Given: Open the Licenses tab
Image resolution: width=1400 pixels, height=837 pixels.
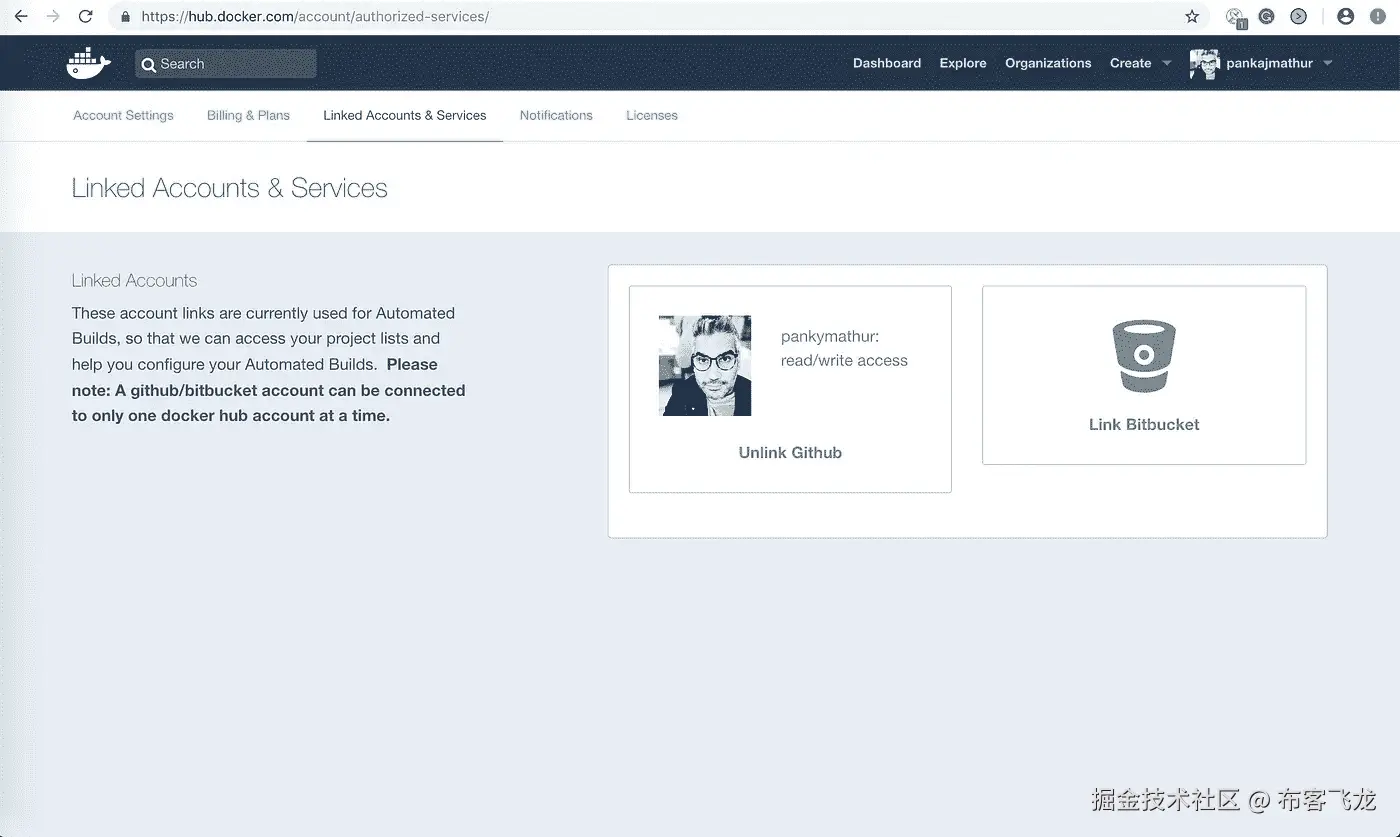Looking at the screenshot, I should [652, 115].
